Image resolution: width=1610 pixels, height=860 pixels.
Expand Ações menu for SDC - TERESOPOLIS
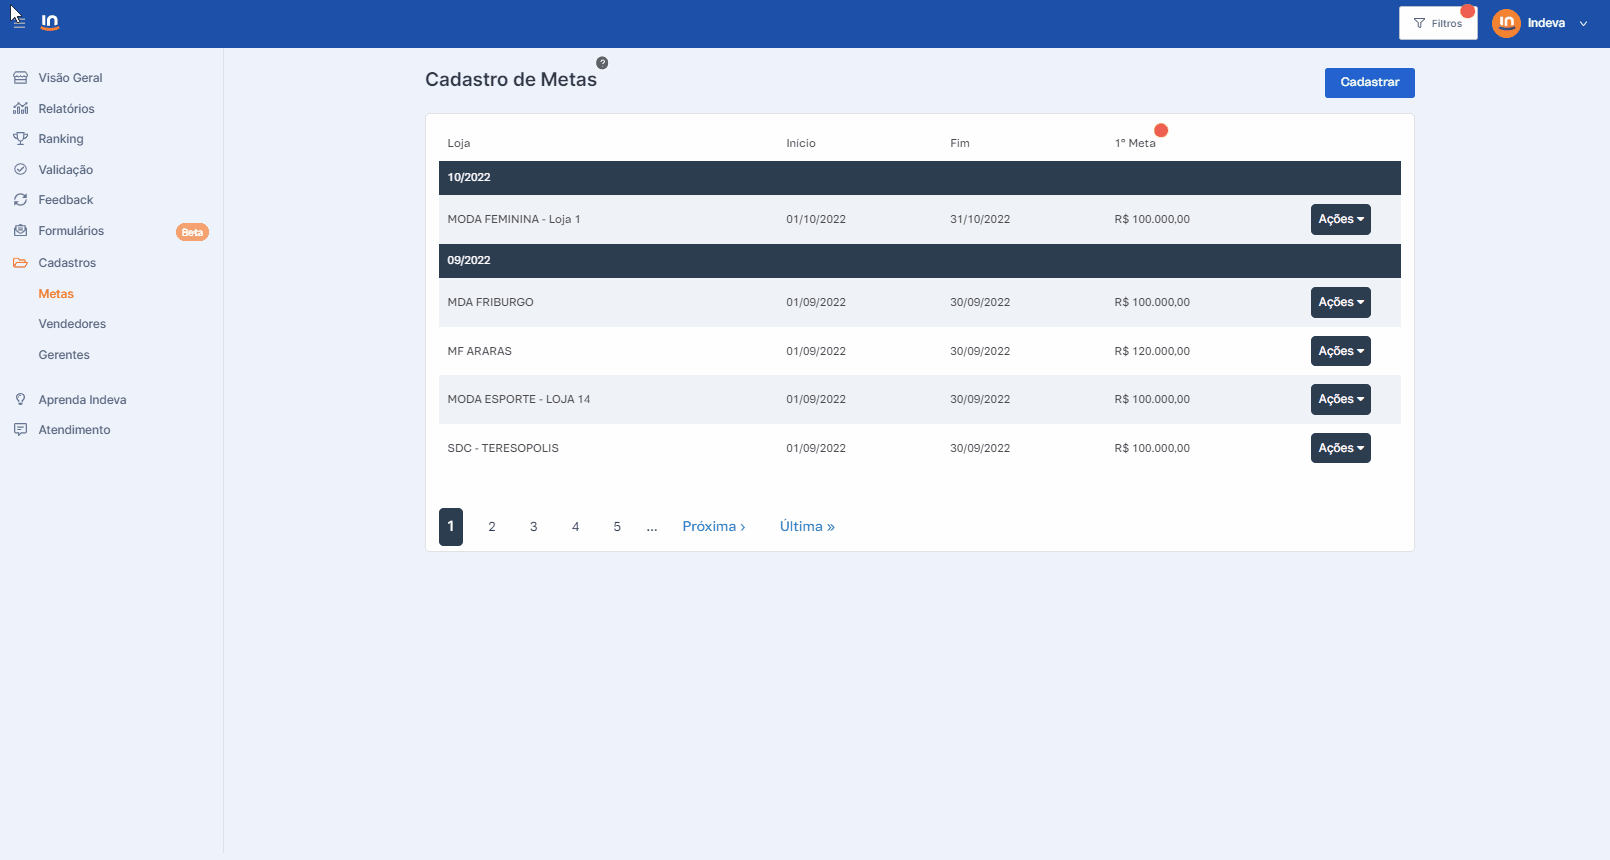click(1340, 448)
